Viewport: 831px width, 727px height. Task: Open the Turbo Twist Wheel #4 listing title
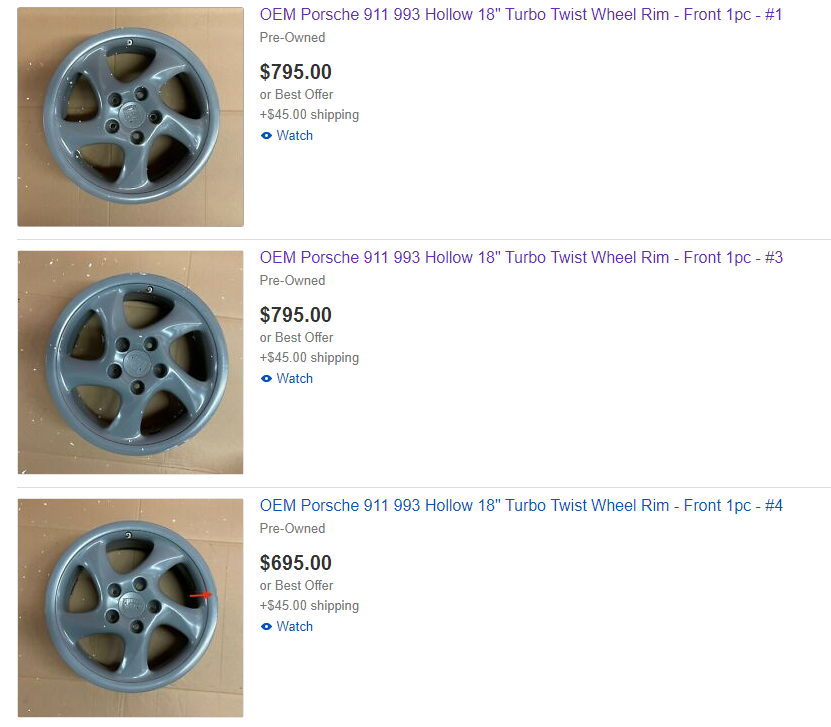click(521, 506)
